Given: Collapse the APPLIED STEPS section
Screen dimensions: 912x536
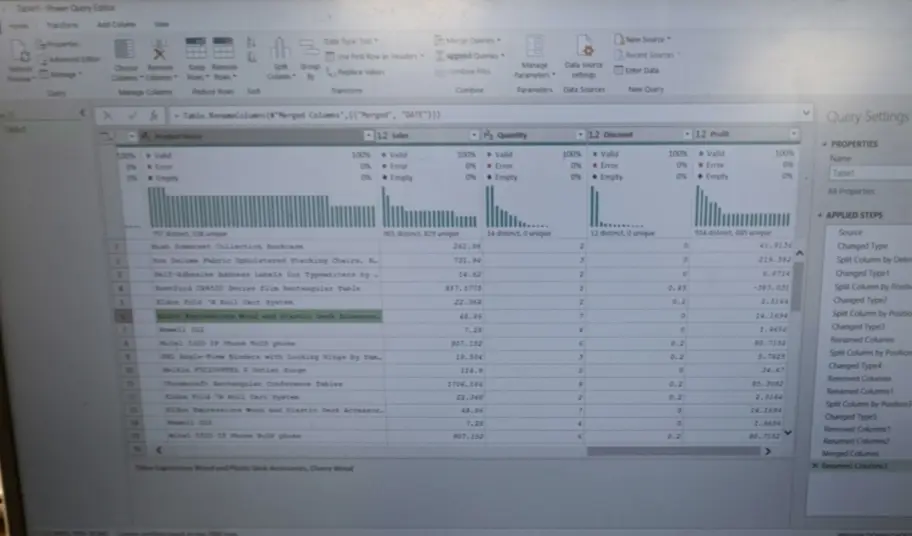Looking at the screenshot, I should (820, 215).
